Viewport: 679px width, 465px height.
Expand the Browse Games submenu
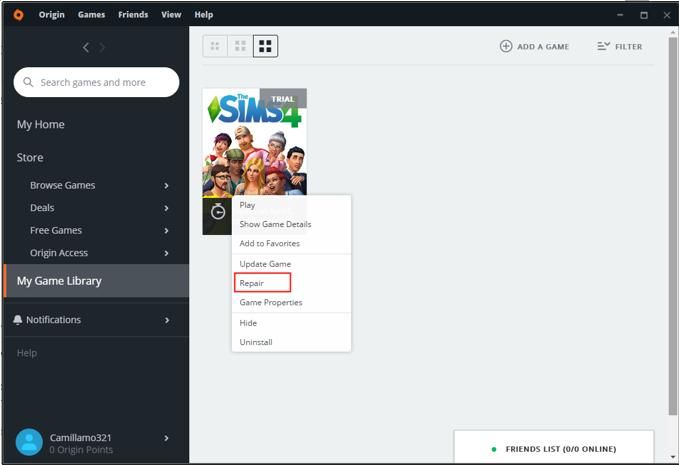click(x=167, y=186)
